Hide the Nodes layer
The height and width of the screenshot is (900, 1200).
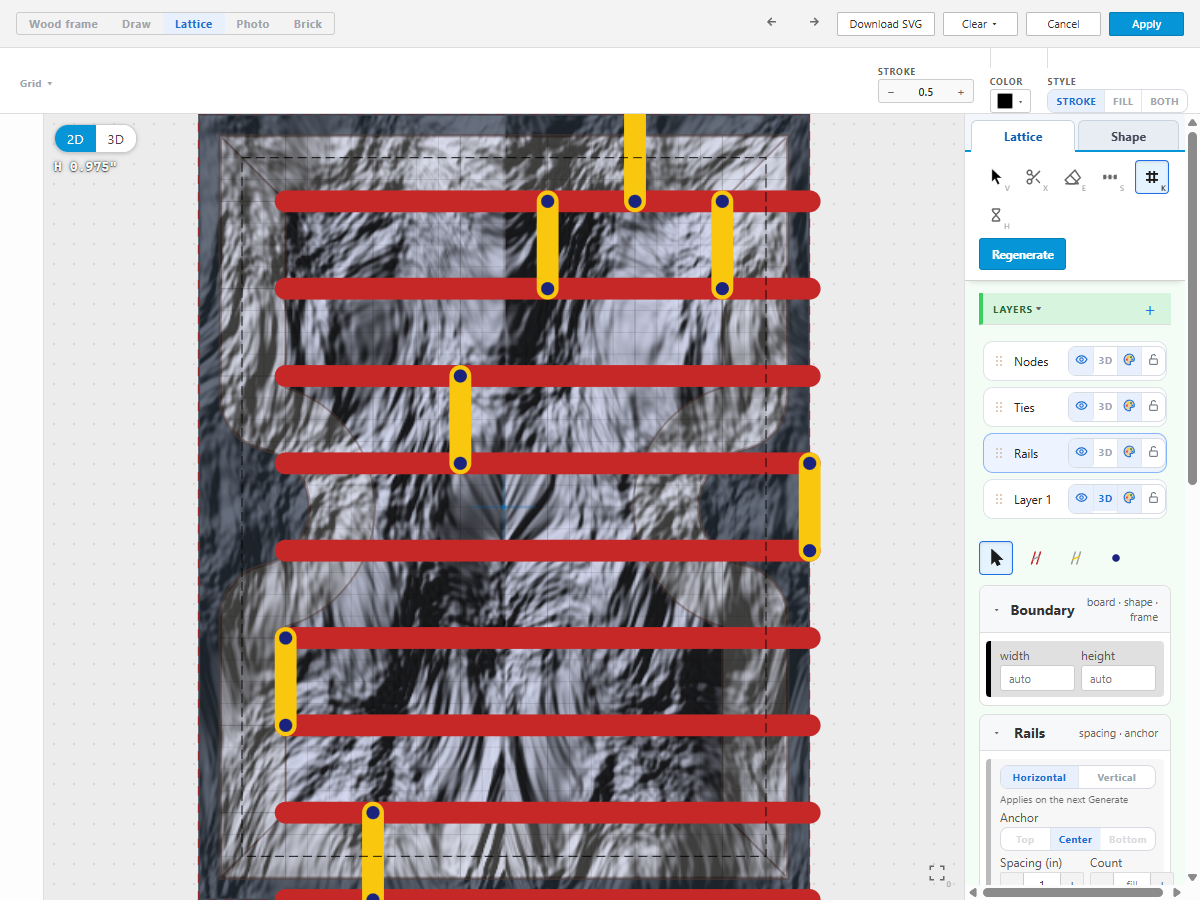pyautogui.click(x=1081, y=361)
